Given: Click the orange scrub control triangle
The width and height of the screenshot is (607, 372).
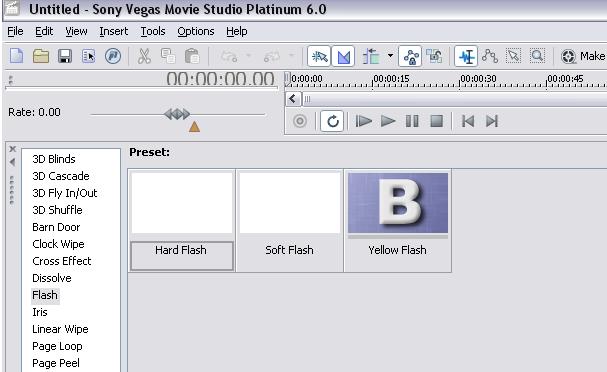Looking at the screenshot, I should (194, 127).
